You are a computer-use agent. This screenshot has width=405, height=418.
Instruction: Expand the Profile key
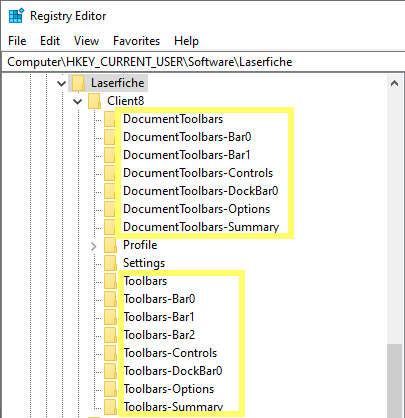pos(94,246)
